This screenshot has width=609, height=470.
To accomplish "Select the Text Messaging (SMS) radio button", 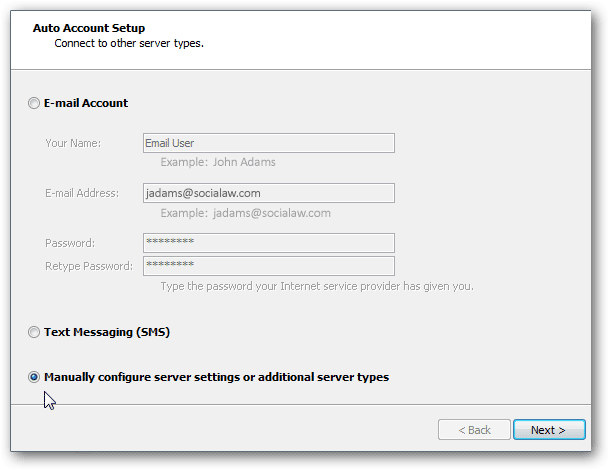I will (x=34, y=332).
